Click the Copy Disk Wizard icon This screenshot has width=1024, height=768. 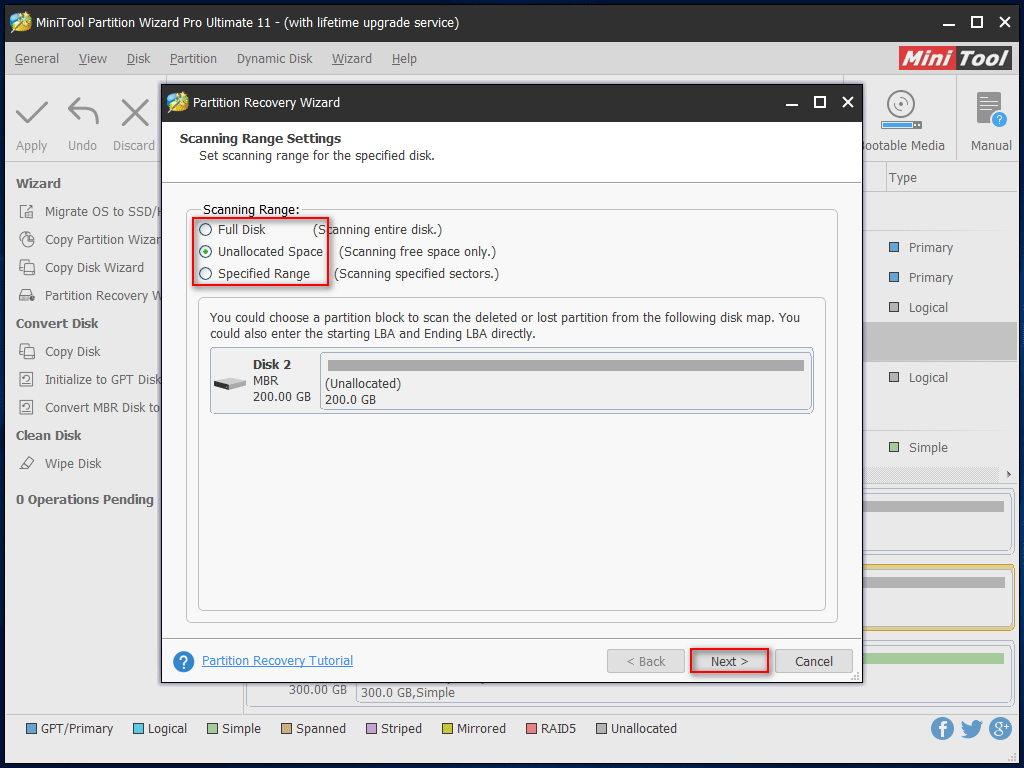click(27, 268)
